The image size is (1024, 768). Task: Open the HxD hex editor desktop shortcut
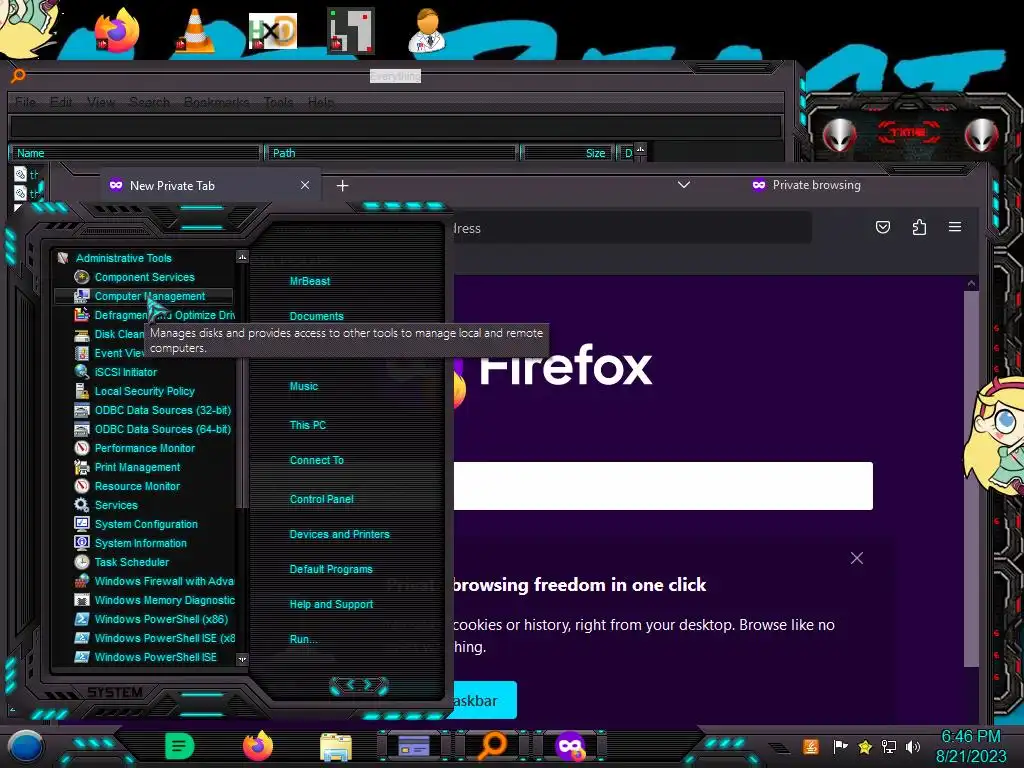coord(273,31)
